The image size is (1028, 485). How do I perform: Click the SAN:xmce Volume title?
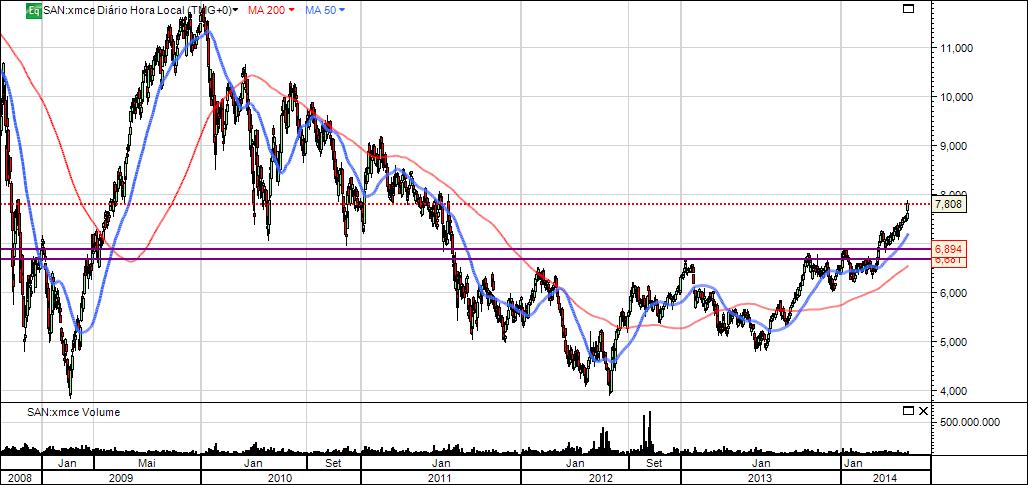point(73,412)
